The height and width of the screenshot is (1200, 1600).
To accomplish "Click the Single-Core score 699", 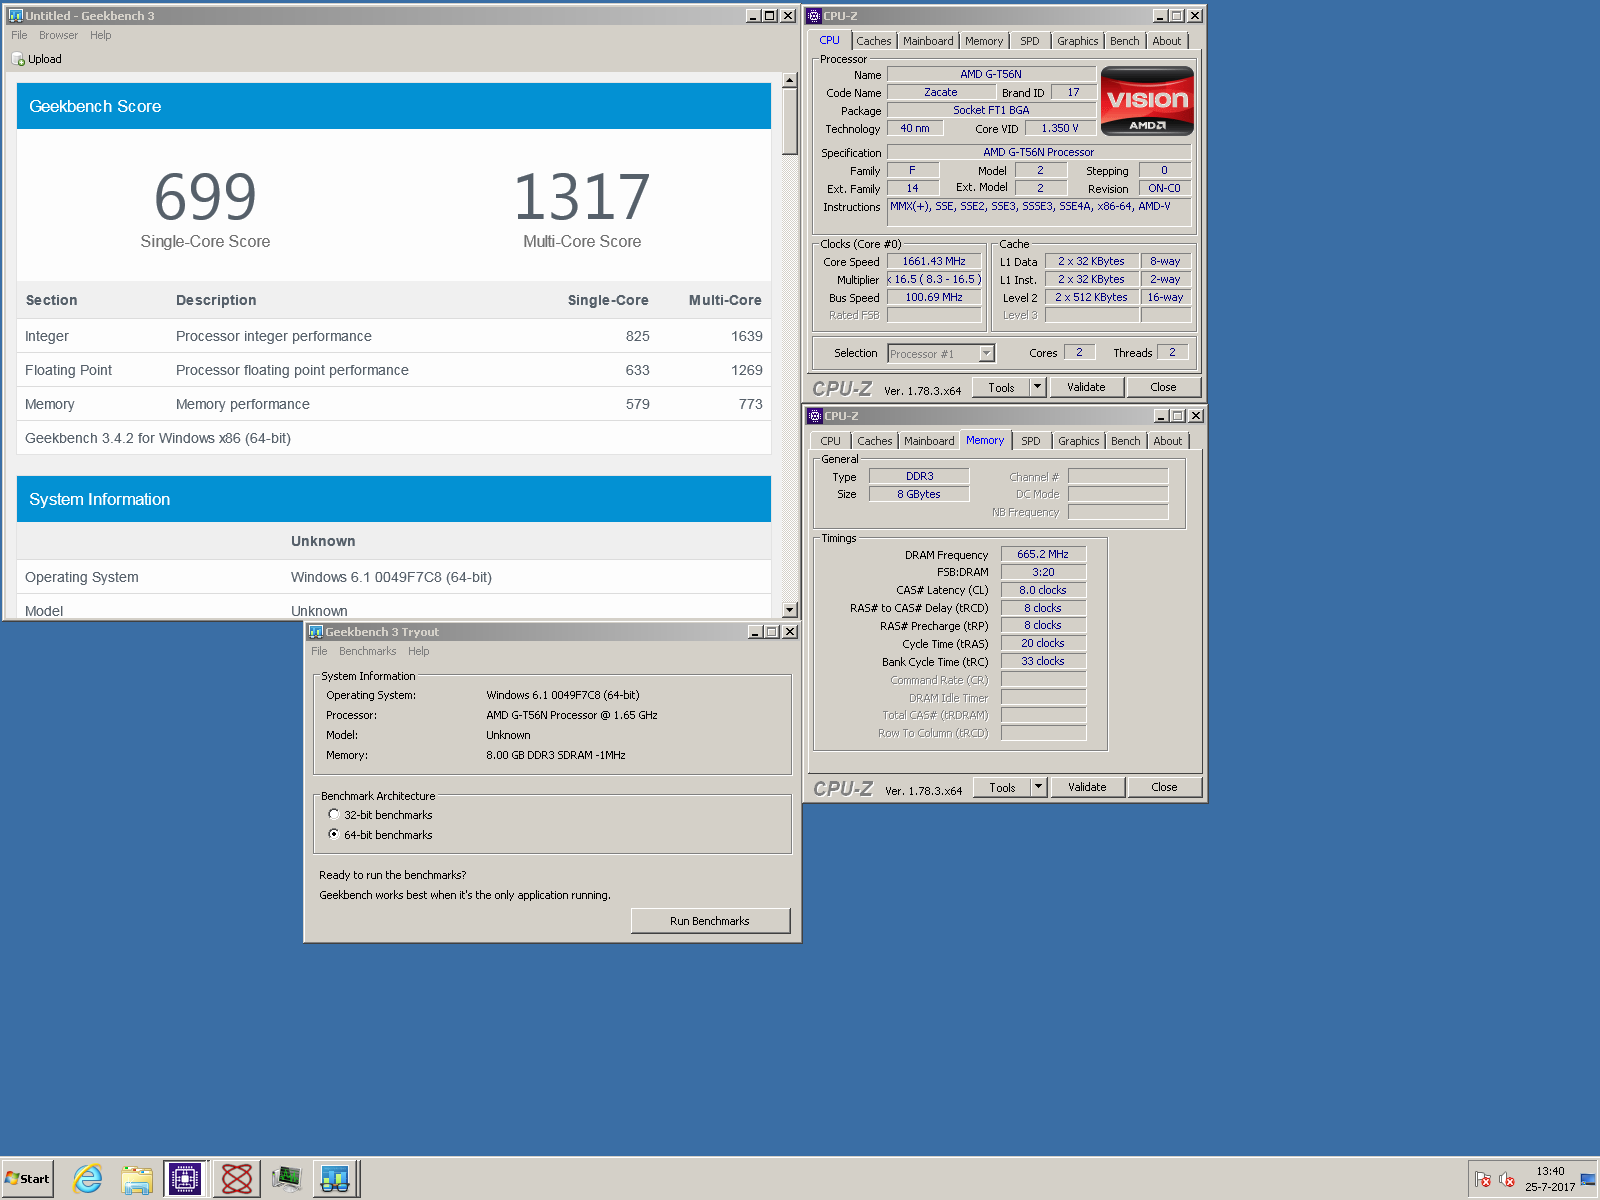I will pyautogui.click(x=205, y=197).
